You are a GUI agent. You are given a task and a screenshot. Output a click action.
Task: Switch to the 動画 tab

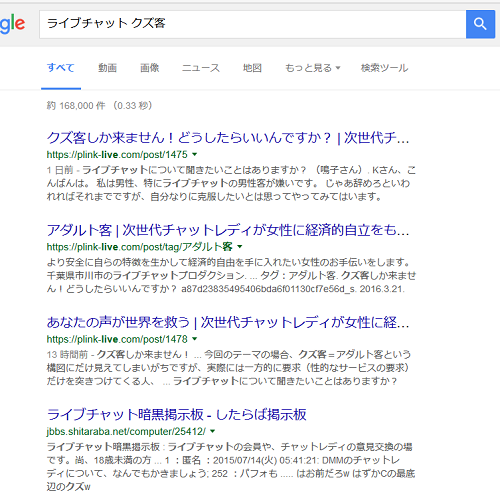click(x=107, y=68)
